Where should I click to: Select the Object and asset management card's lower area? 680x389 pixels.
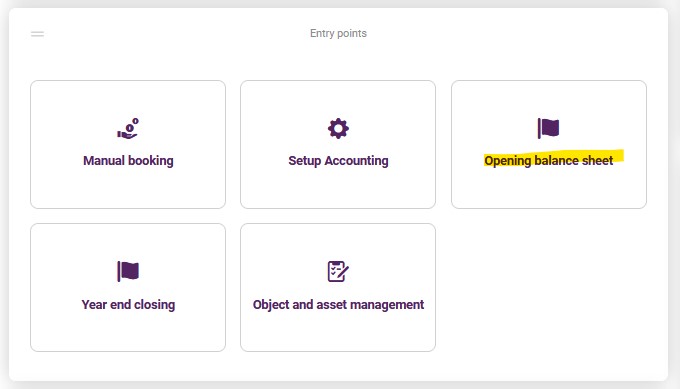[x=338, y=331]
